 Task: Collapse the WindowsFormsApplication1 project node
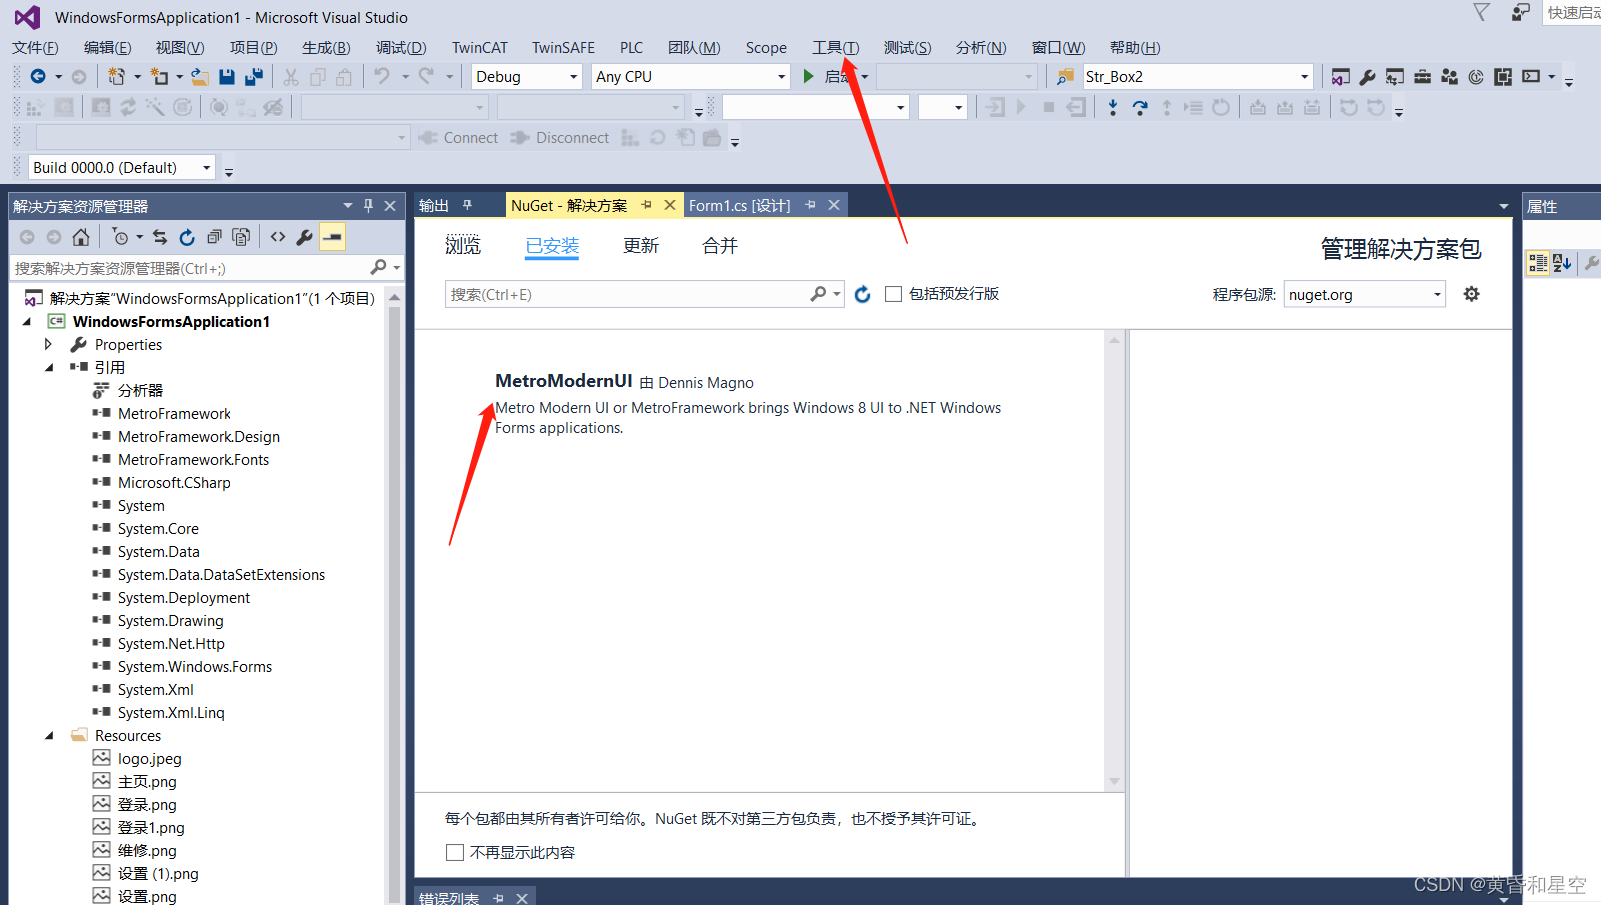[27, 321]
